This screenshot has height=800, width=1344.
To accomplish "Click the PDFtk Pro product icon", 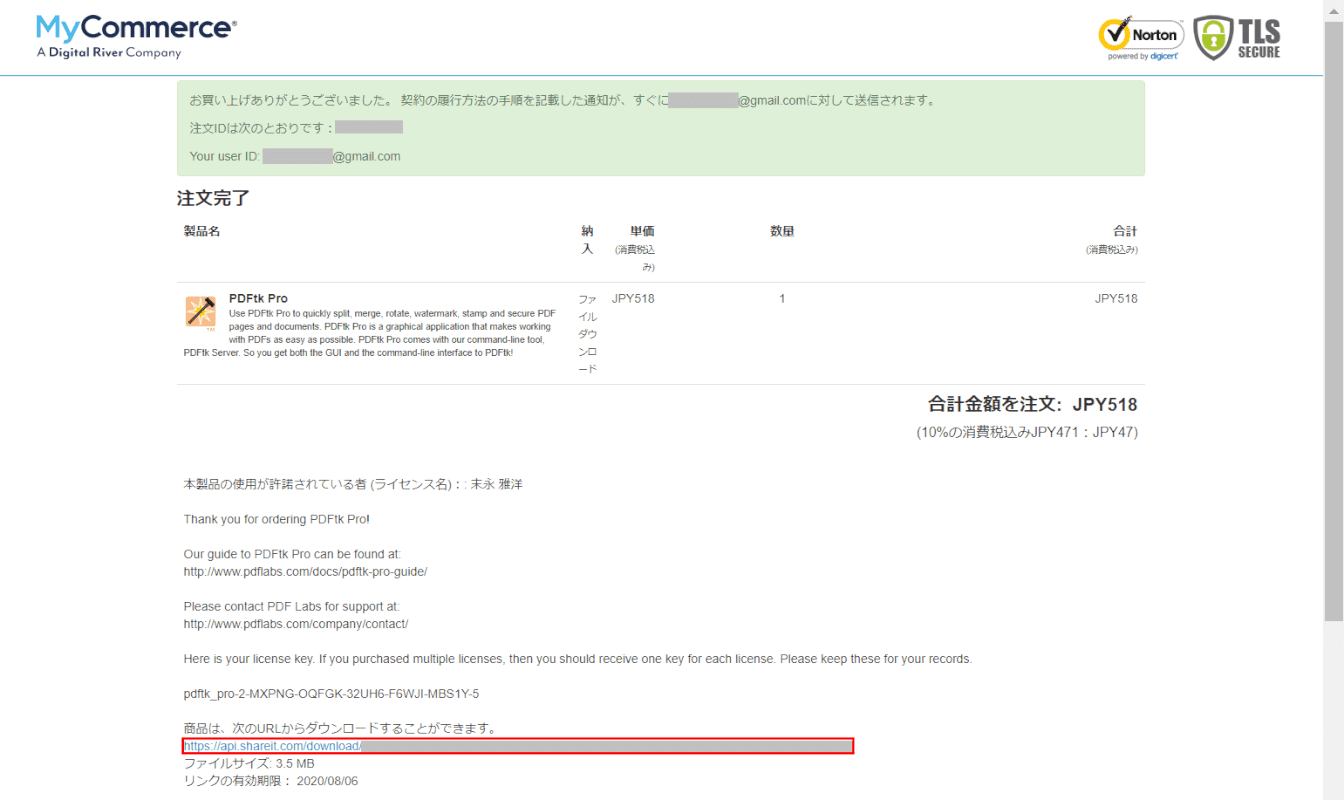I will coord(200,312).
